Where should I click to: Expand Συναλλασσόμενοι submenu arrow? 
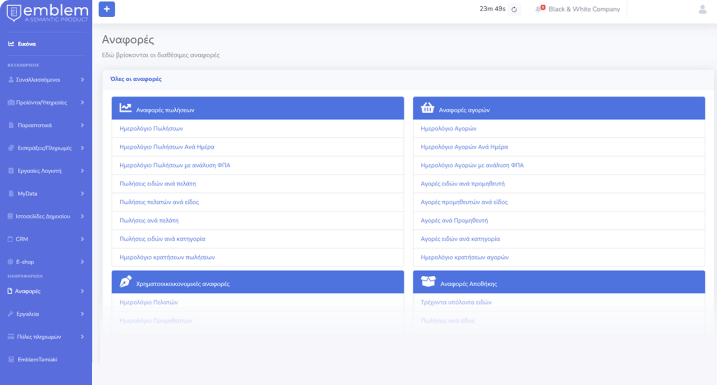coord(82,80)
